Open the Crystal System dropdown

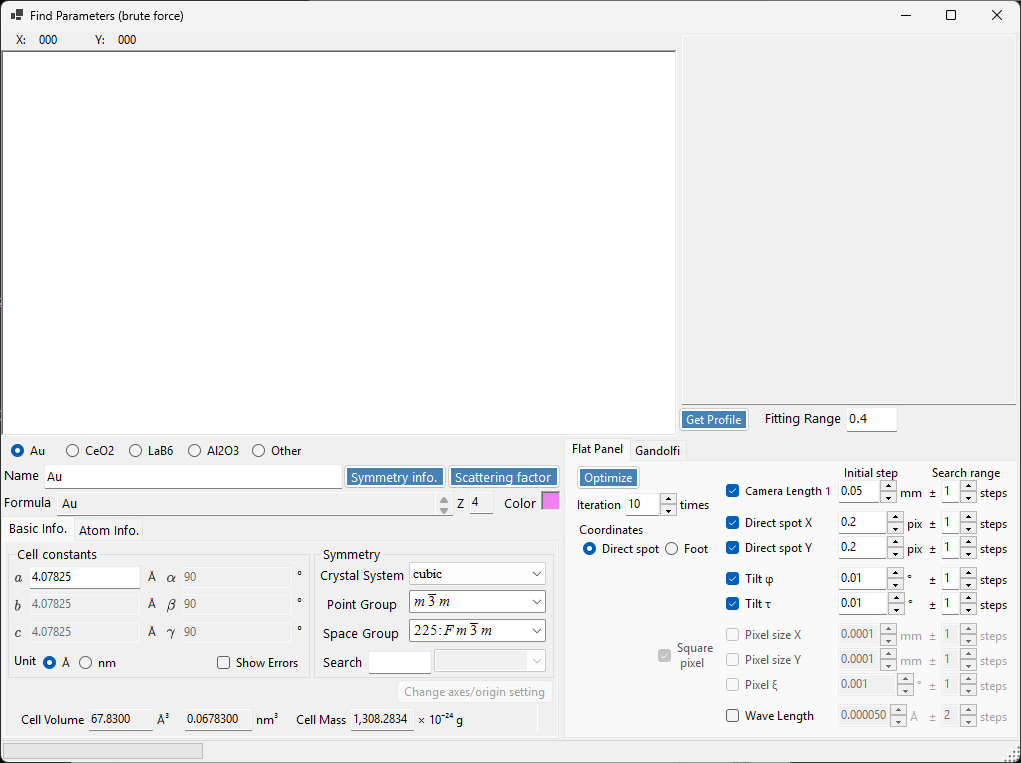477,574
